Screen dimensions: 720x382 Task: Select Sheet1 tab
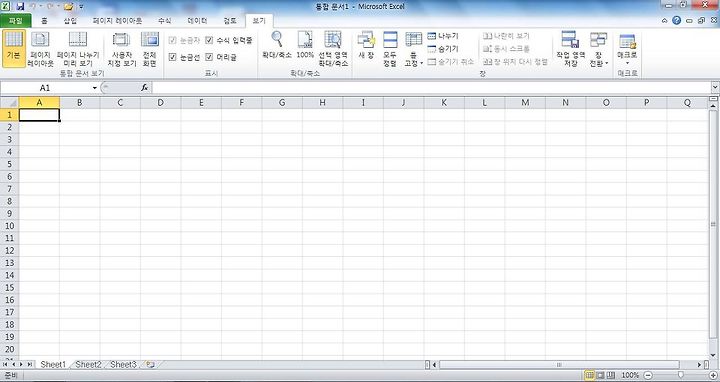click(x=53, y=365)
